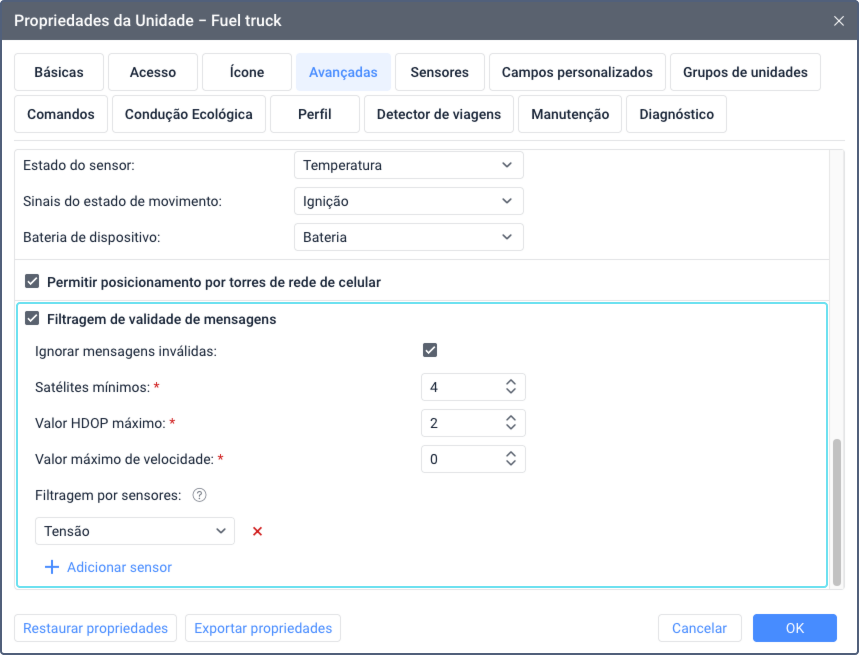Click the vertical scrollbar of the settings panel
Screen dimensions: 859x655
837,512
